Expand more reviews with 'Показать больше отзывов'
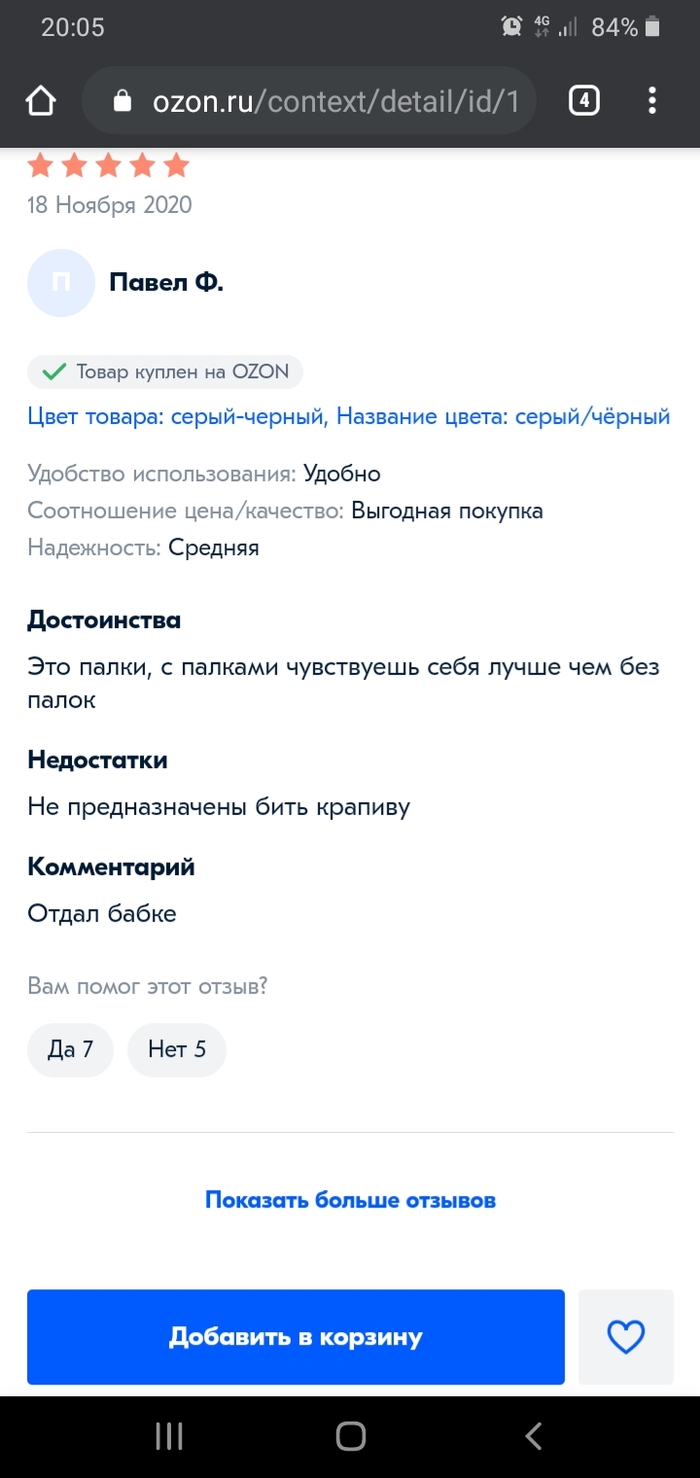The width and height of the screenshot is (700, 1478). [x=350, y=1199]
